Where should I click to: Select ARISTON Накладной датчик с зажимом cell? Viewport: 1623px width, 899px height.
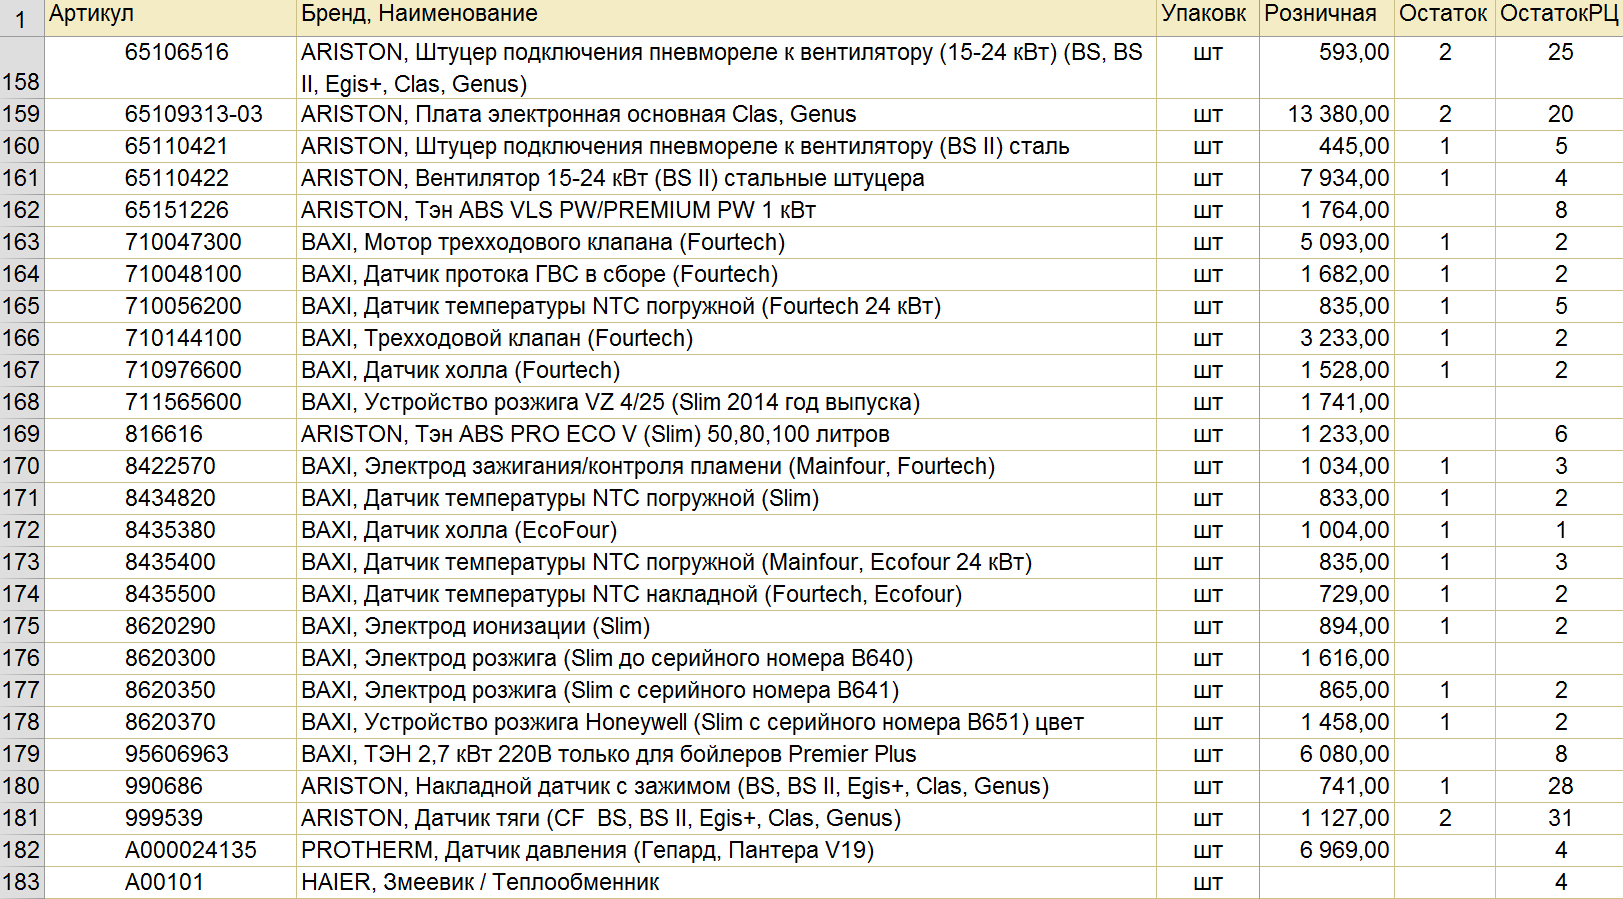coord(726,786)
